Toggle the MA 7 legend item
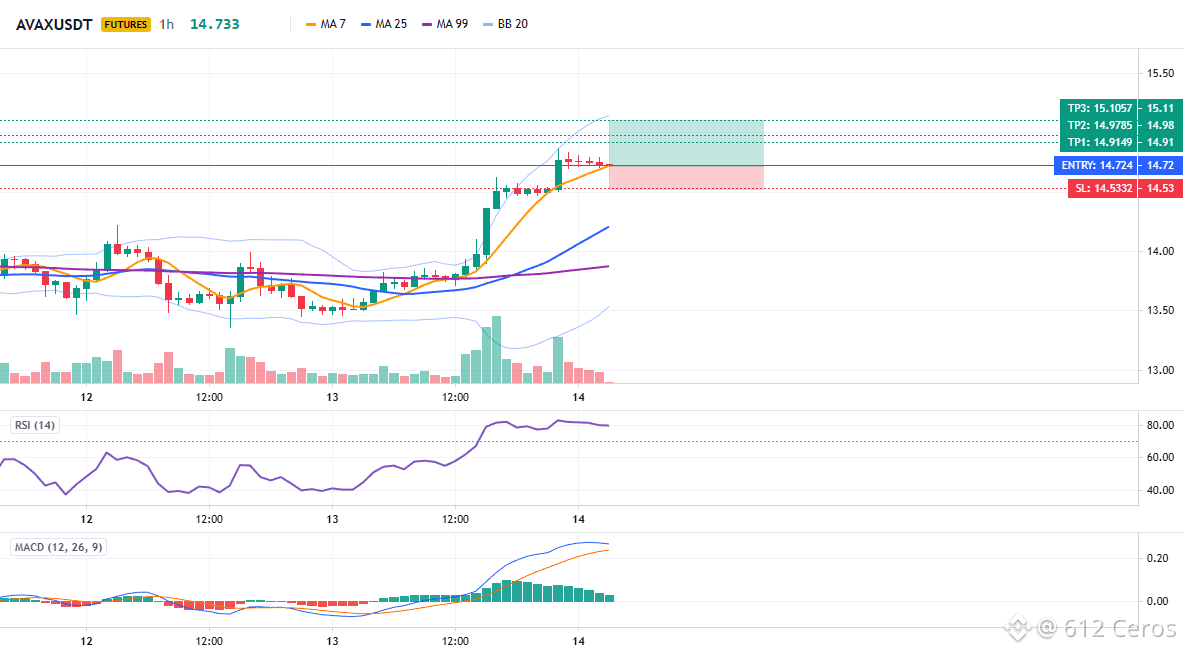The width and height of the screenshot is (1184, 653). 325,24
